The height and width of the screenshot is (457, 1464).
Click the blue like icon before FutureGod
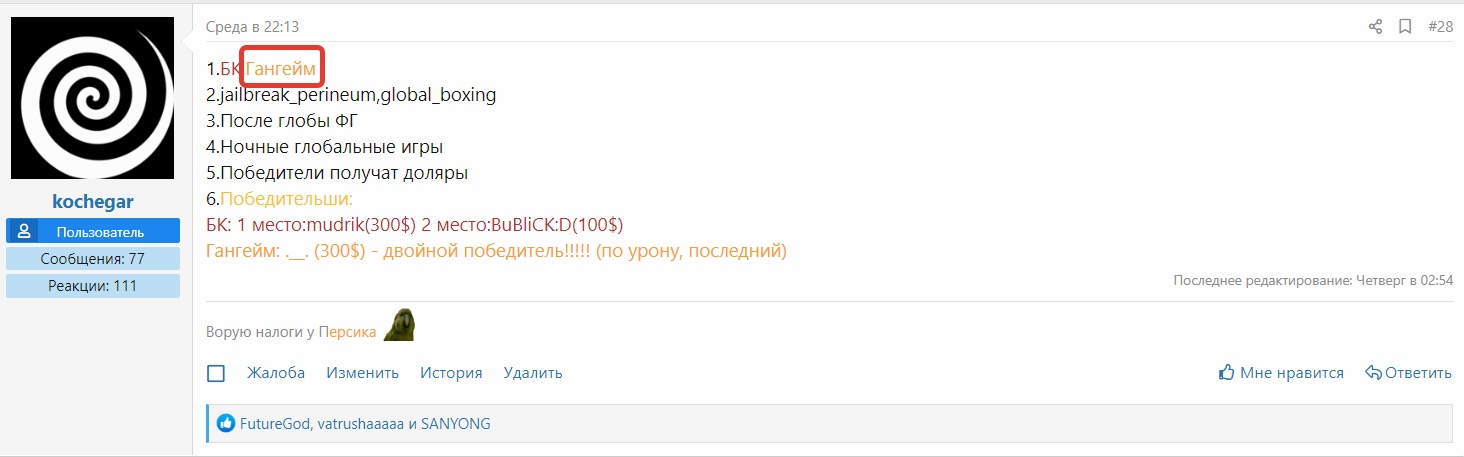pyautogui.click(x=225, y=423)
